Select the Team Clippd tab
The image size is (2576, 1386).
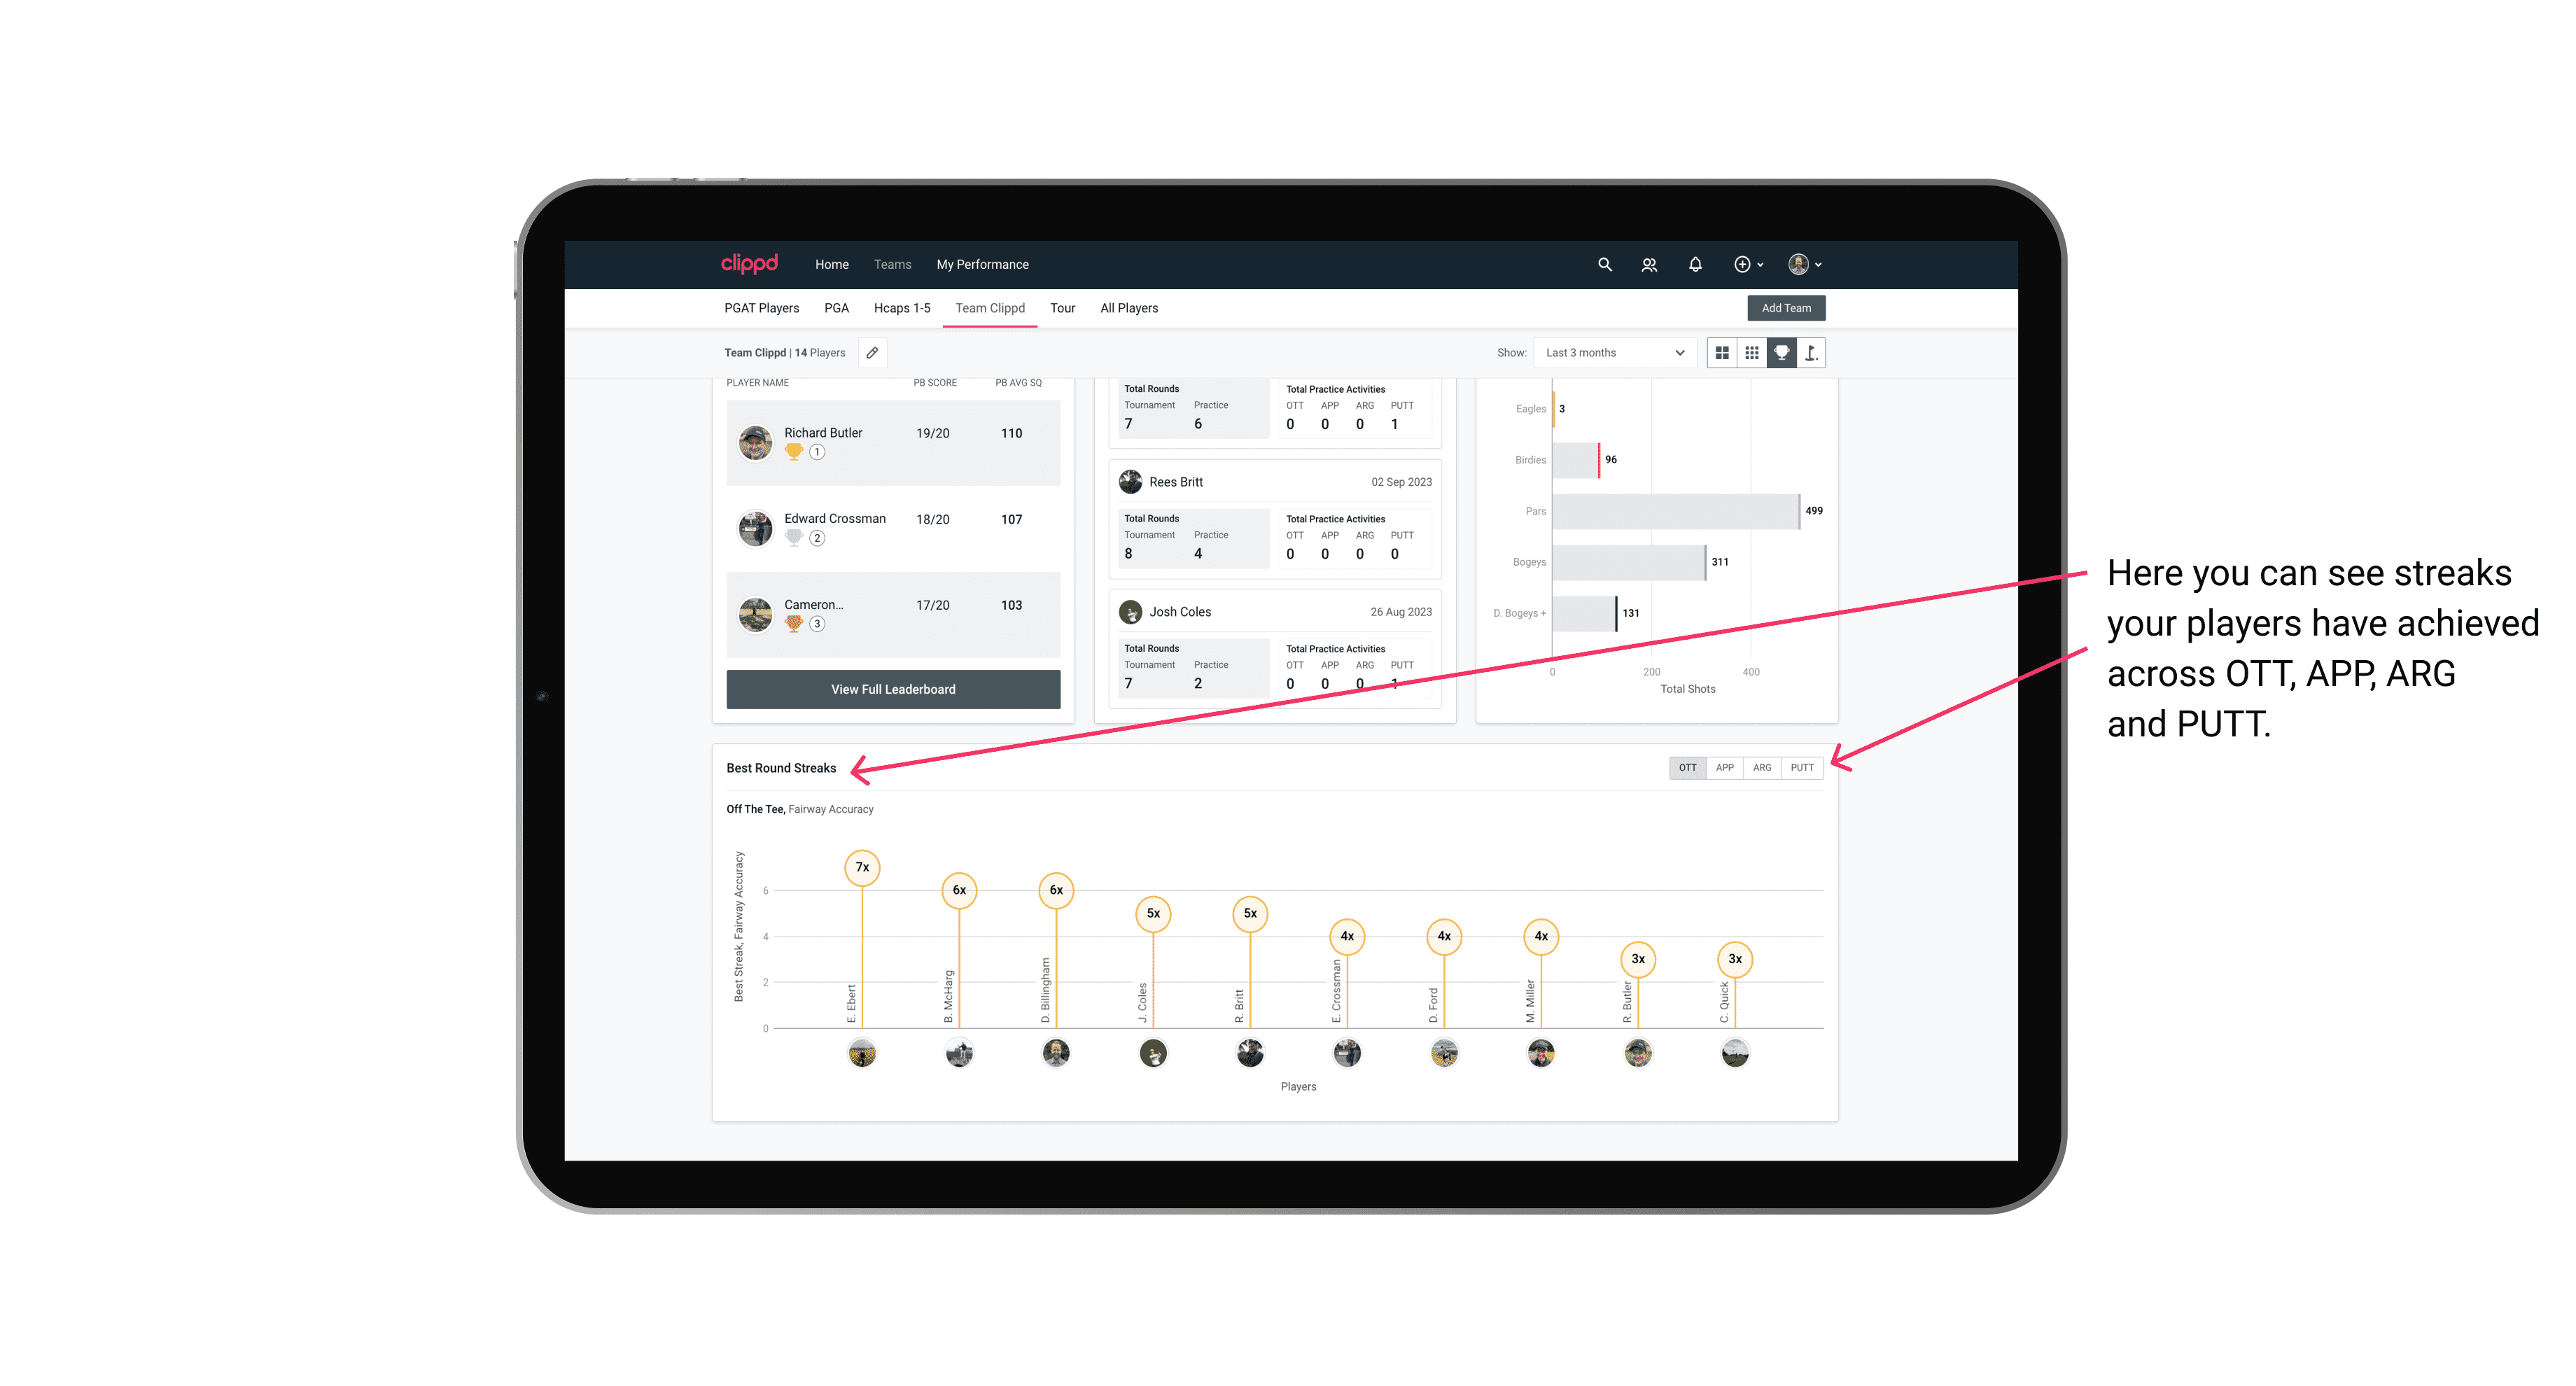pos(990,309)
